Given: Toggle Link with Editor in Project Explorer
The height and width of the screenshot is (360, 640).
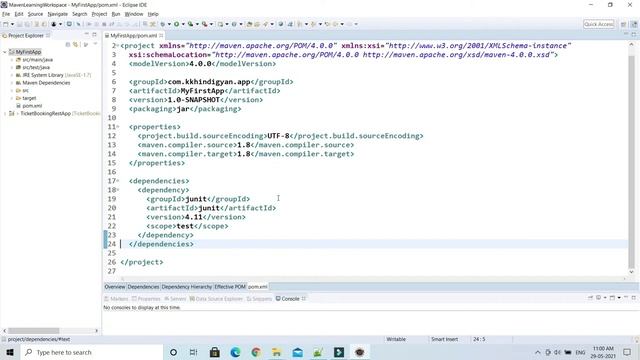Looking at the screenshot, I should pyautogui.click(x=76, y=44).
